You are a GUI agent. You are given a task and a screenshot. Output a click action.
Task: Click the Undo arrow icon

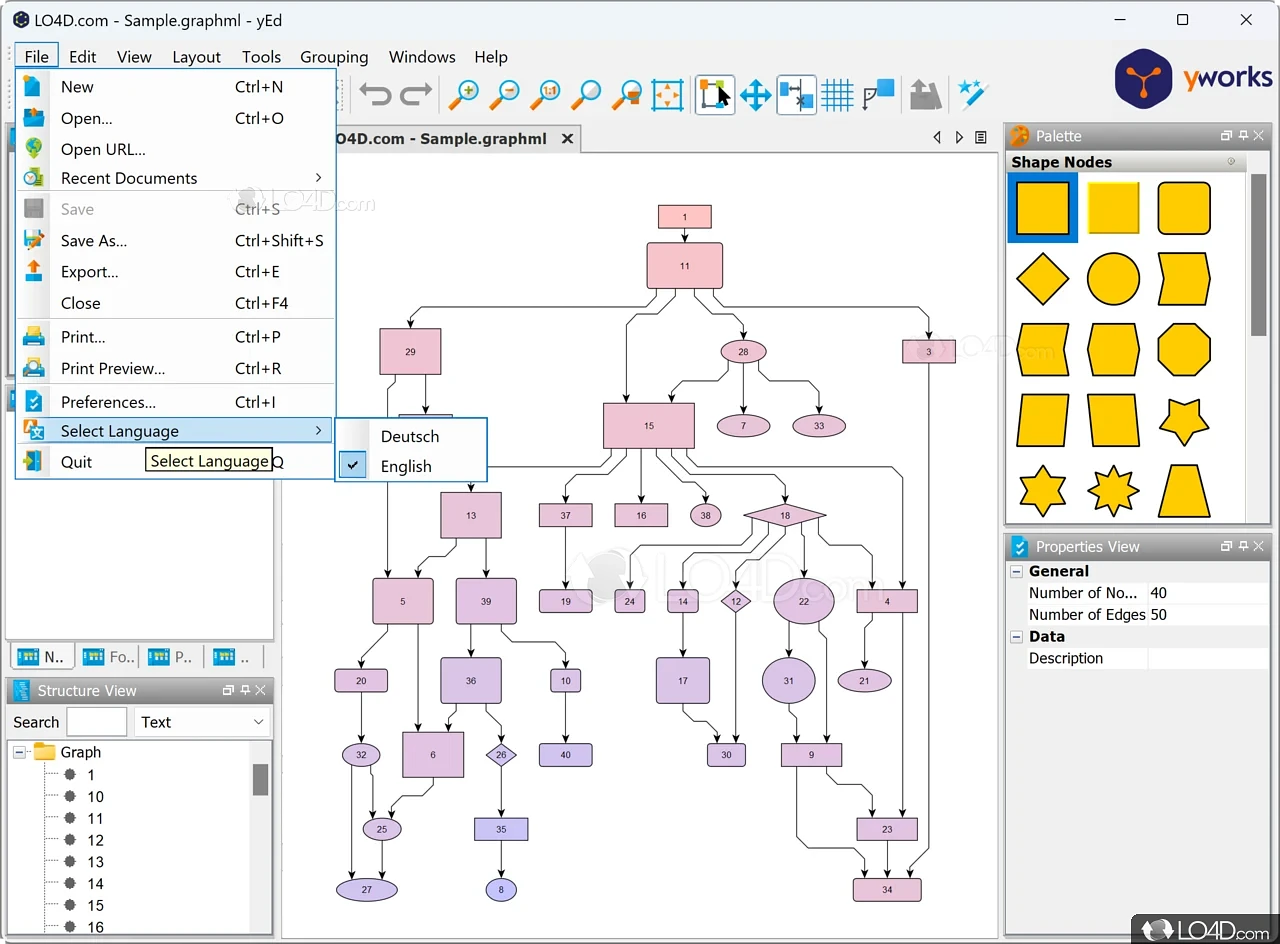tap(375, 95)
